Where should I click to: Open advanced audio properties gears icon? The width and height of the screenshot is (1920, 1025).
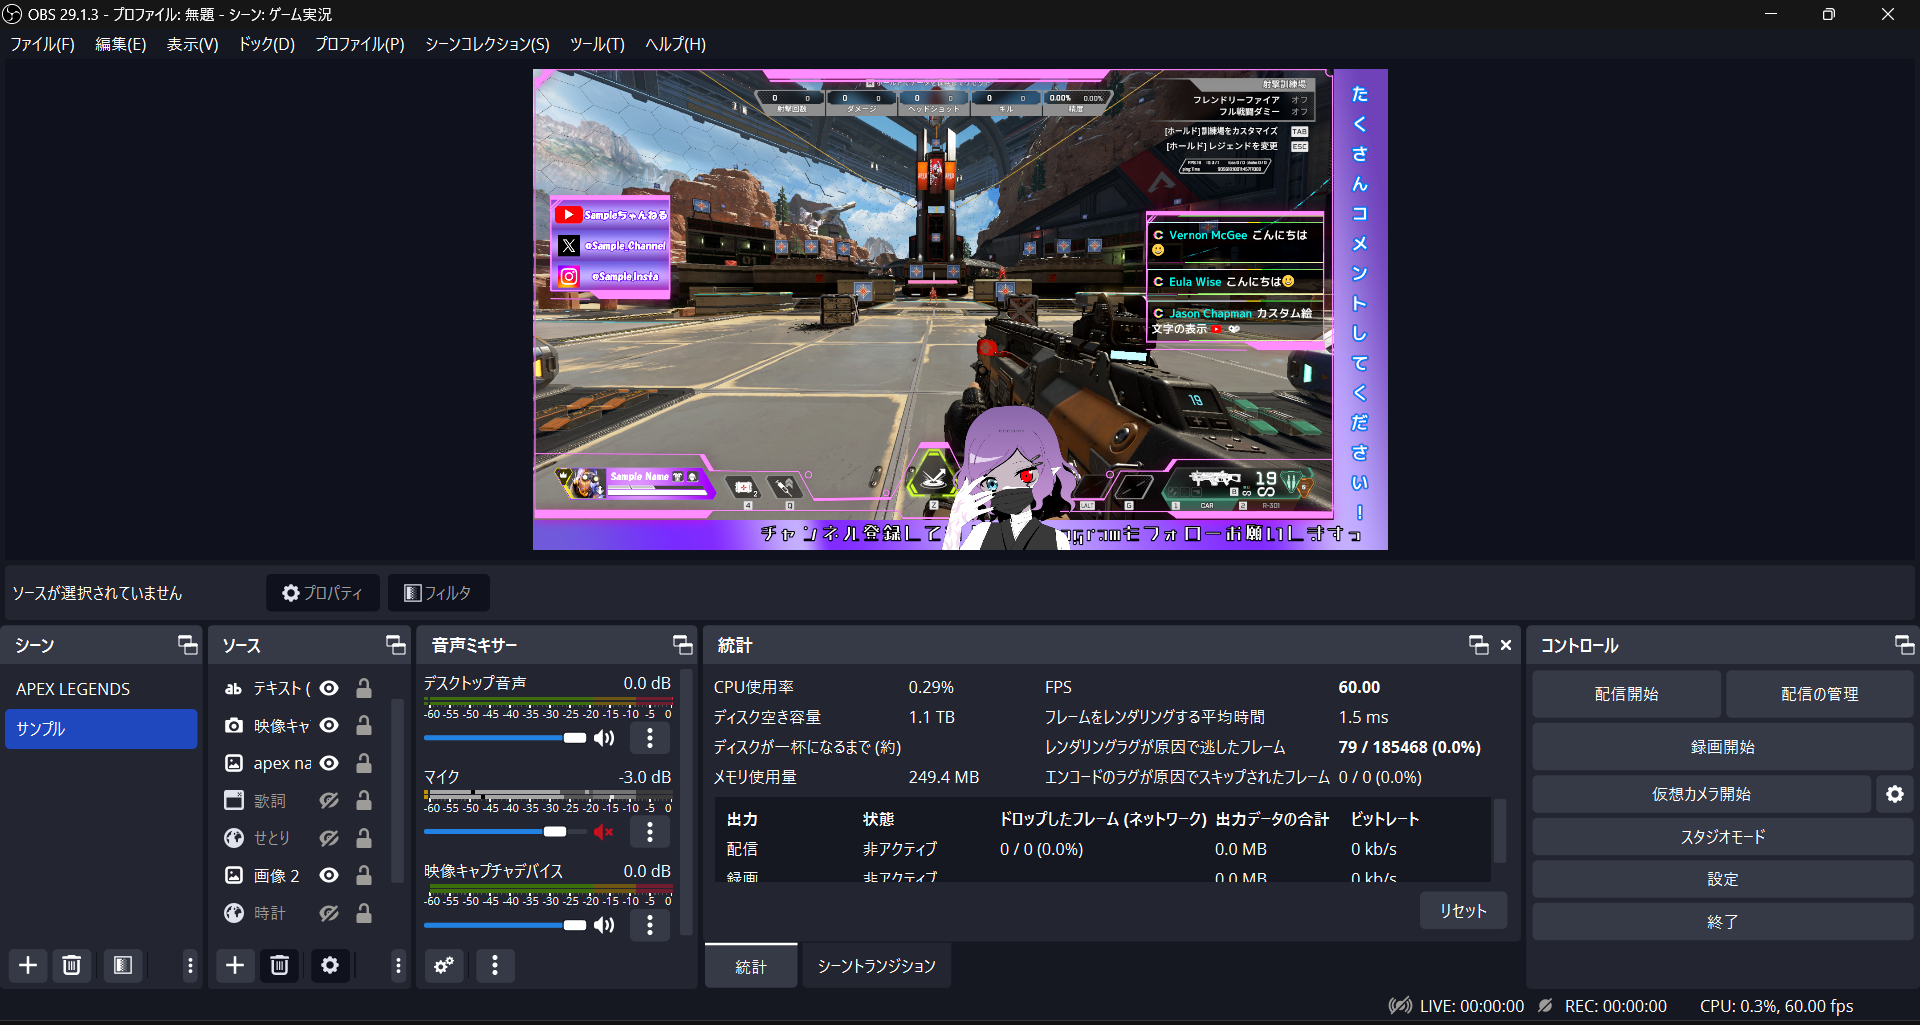click(444, 965)
